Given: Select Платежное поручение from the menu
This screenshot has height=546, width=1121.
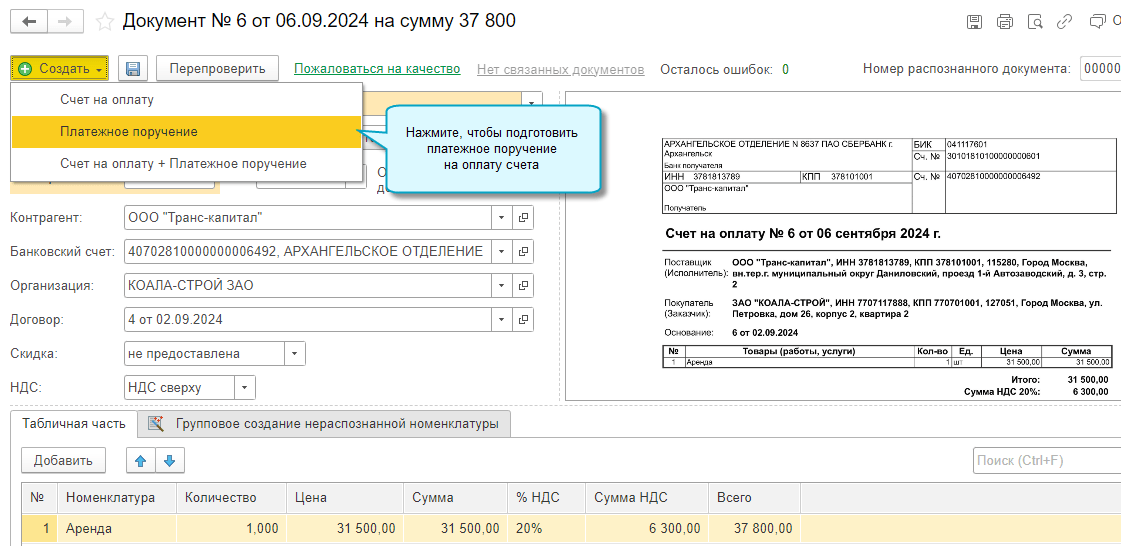Looking at the screenshot, I should tap(129, 132).
